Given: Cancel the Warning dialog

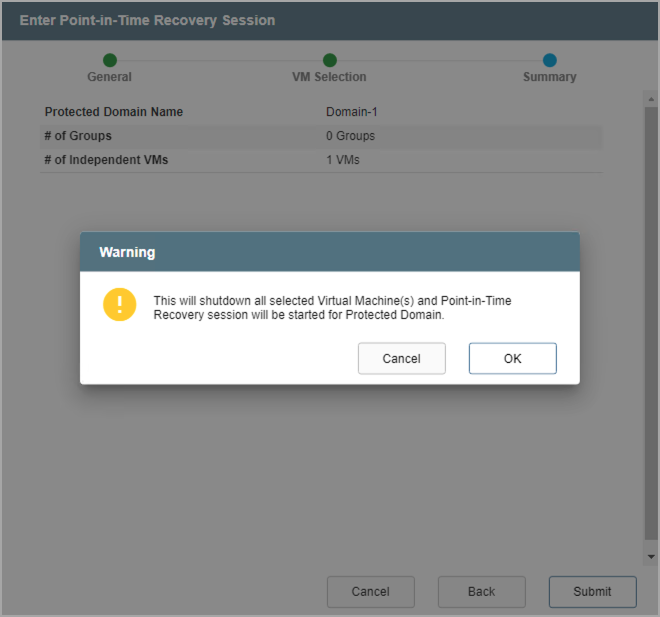Looking at the screenshot, I should point(401,358).
